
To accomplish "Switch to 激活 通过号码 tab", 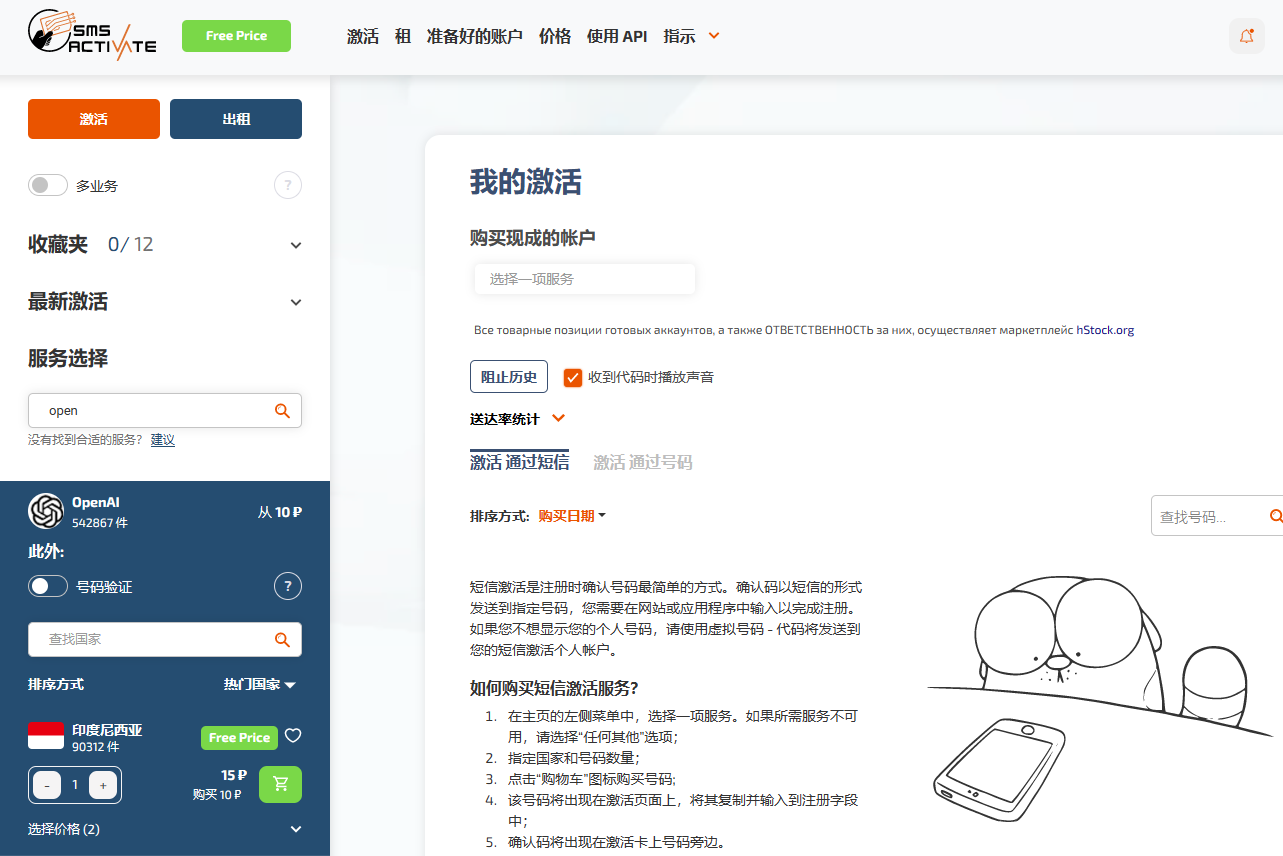I will click(643, 462).
